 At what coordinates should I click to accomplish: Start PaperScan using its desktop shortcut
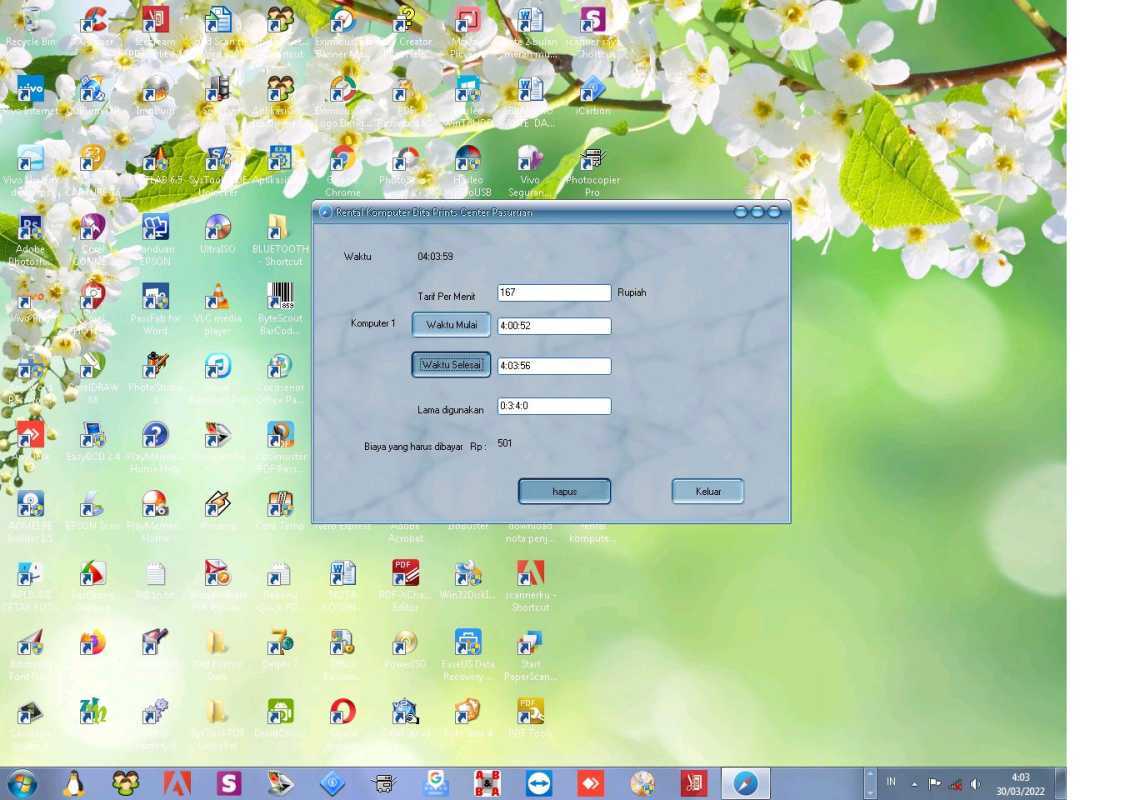[x=530, y=645]
